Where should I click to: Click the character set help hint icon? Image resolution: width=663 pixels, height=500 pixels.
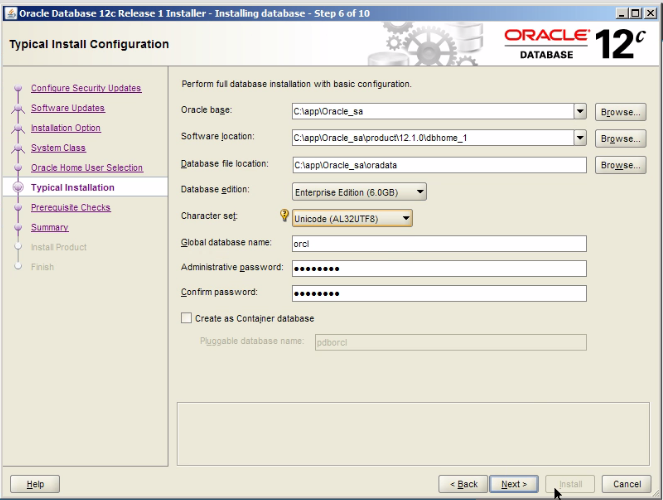click(285, 215)
